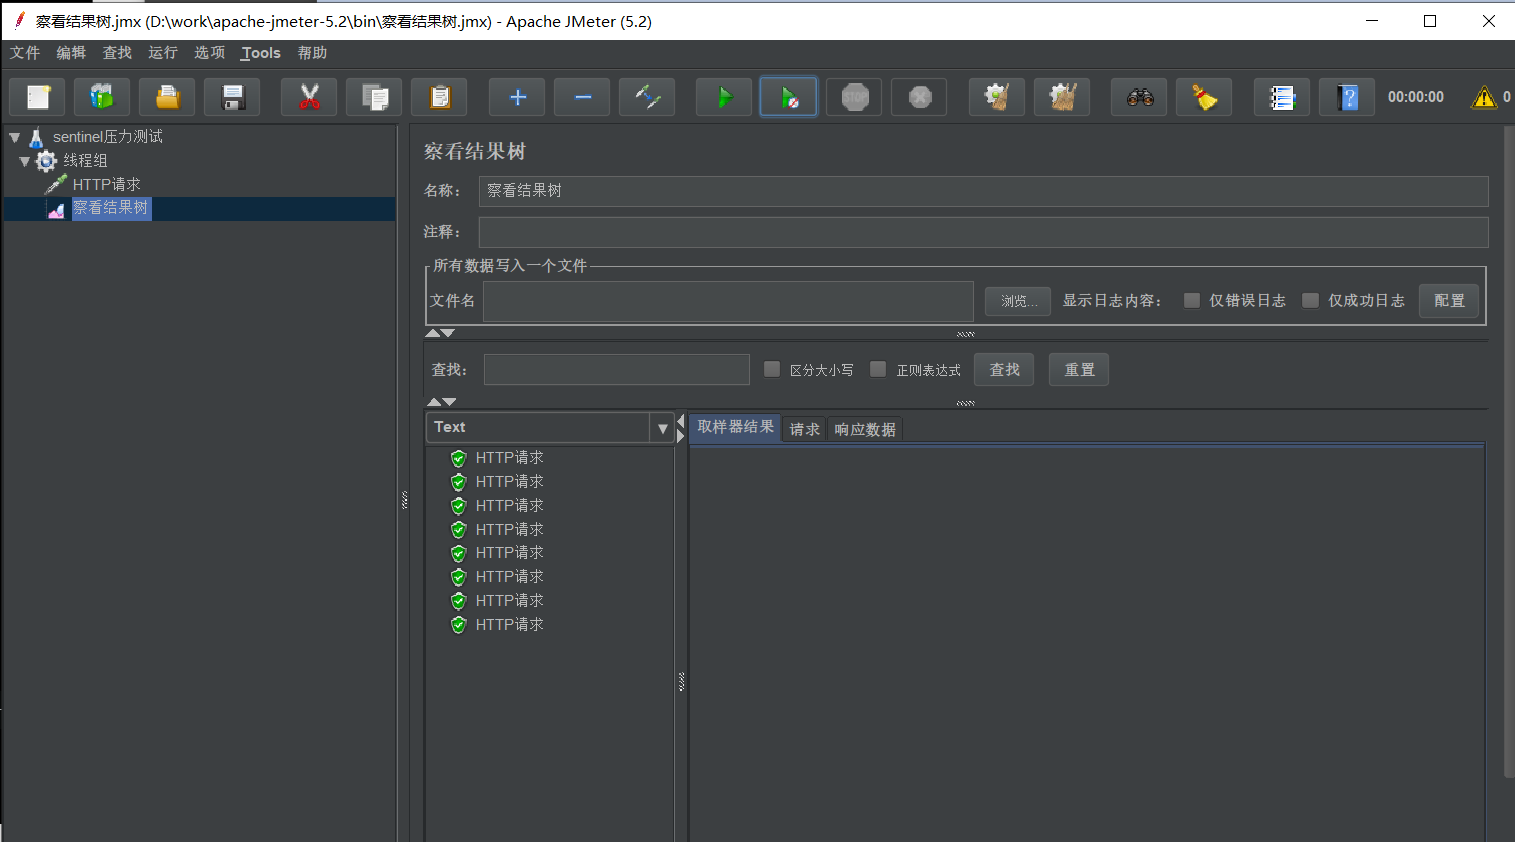Switch to the 请求 tab
This screenshot has width=1515, height=842.
point(805,429)
